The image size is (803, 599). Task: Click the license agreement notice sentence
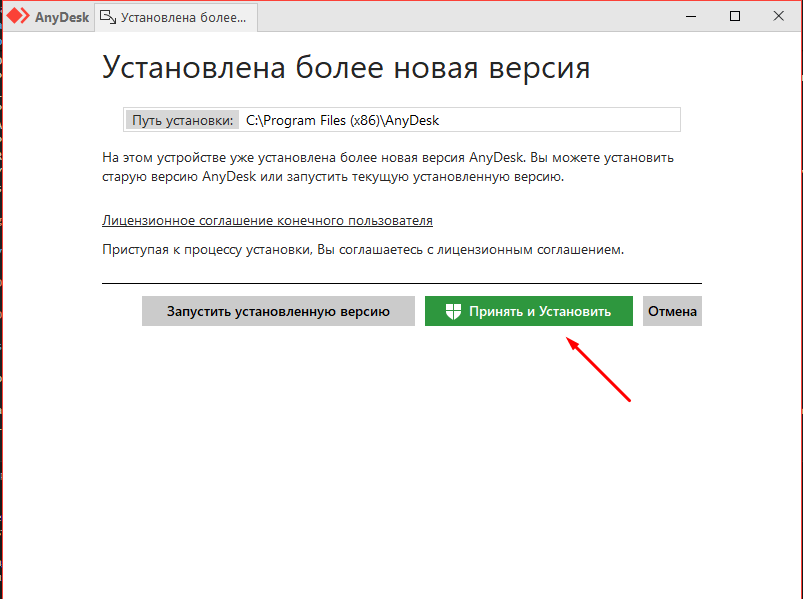(363, 250)
